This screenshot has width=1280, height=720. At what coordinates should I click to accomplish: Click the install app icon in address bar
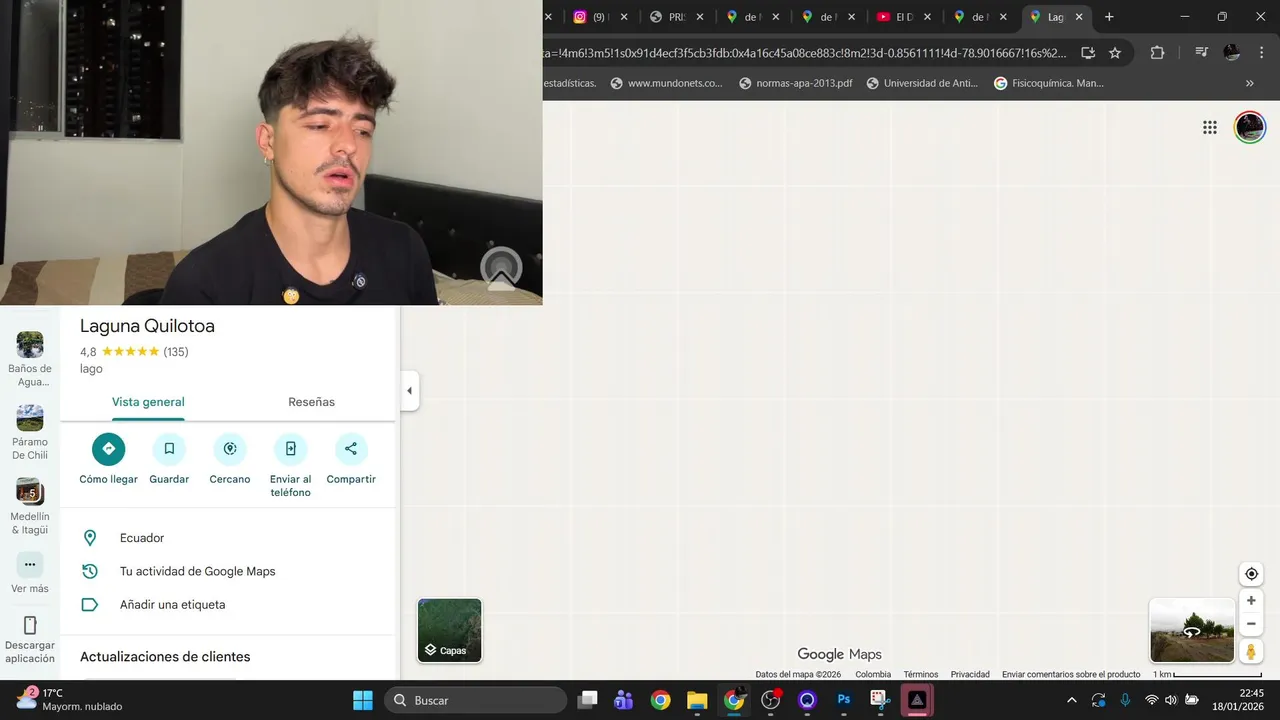[1088, 53]
